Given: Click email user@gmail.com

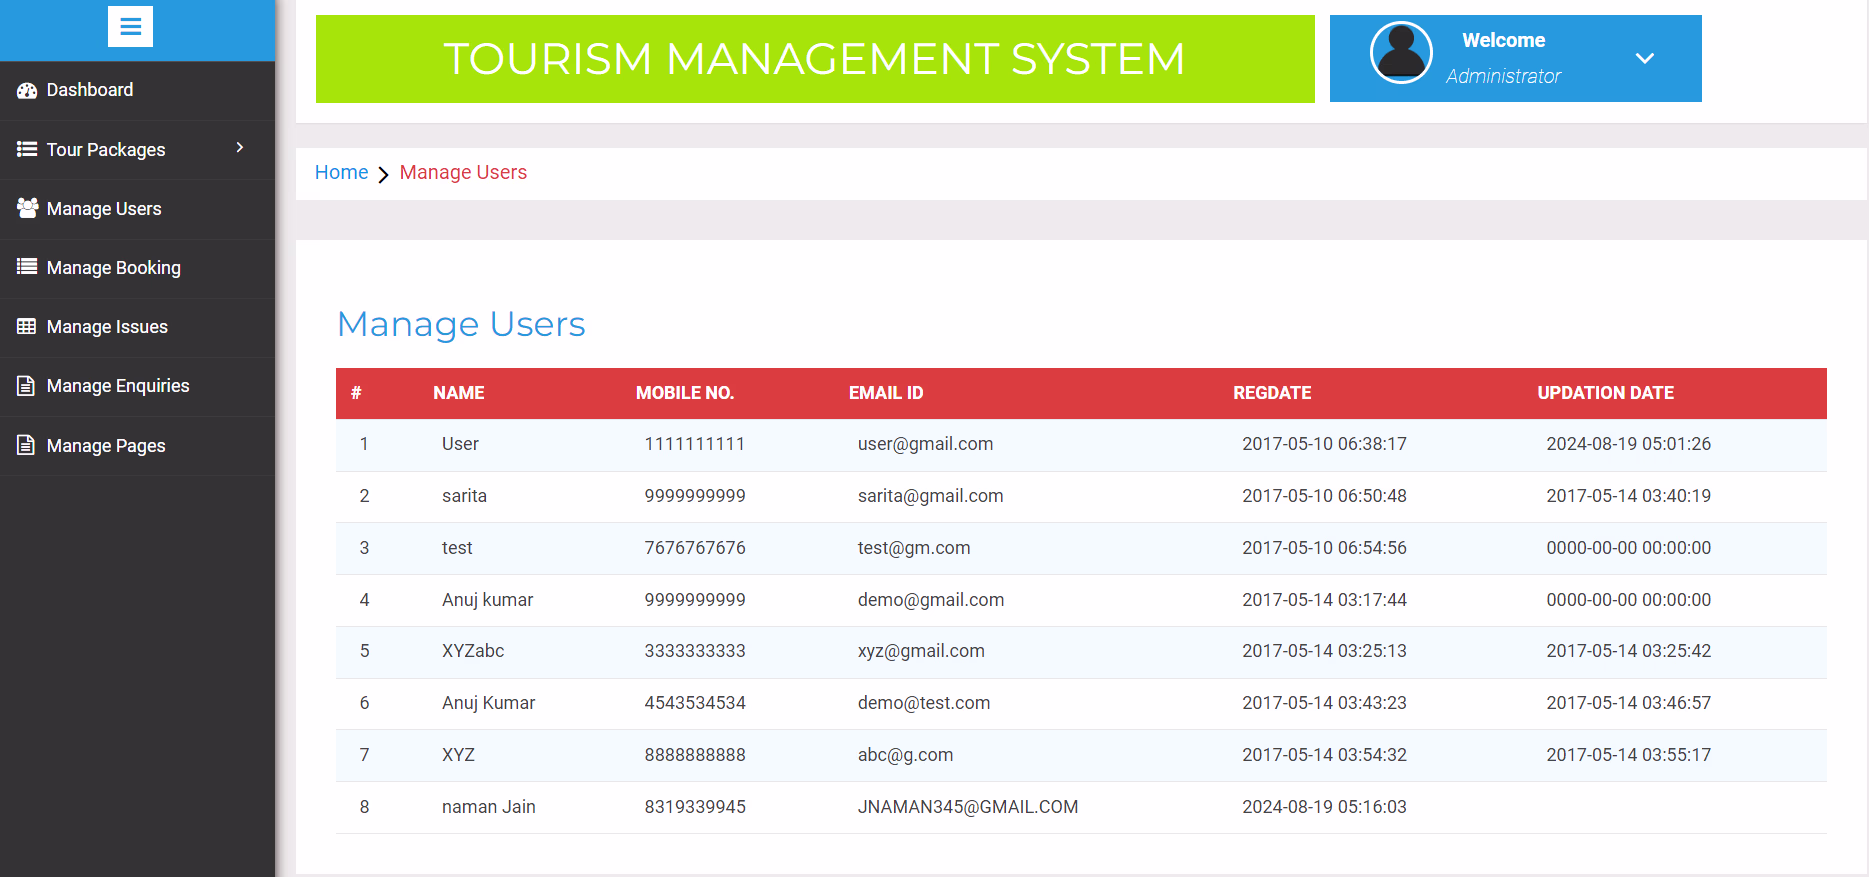Looking at the screenshot, I should point(925,444).
